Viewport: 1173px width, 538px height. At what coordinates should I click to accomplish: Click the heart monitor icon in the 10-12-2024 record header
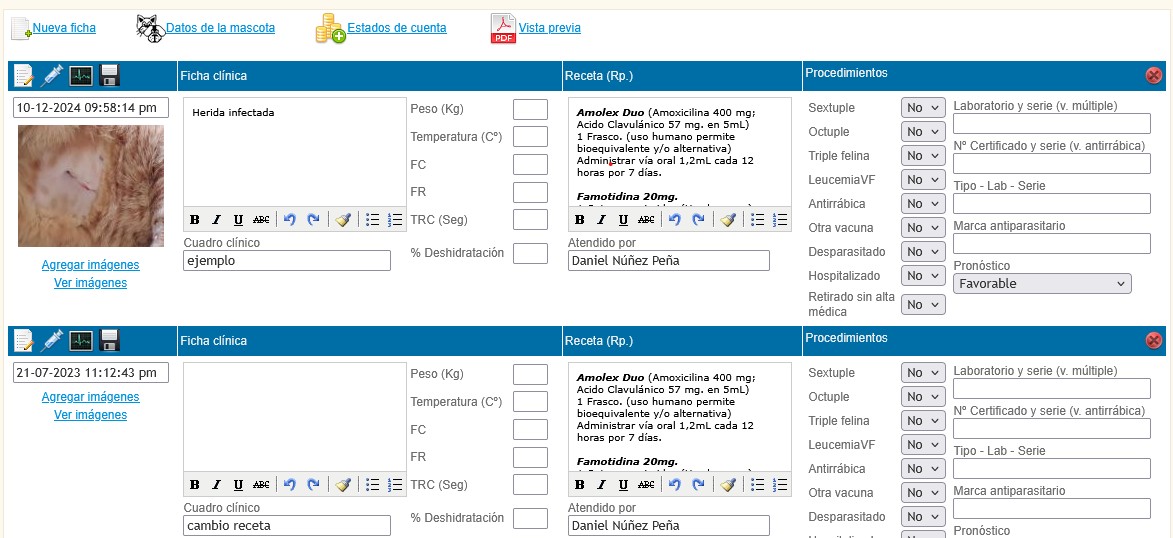click(81, 76)
